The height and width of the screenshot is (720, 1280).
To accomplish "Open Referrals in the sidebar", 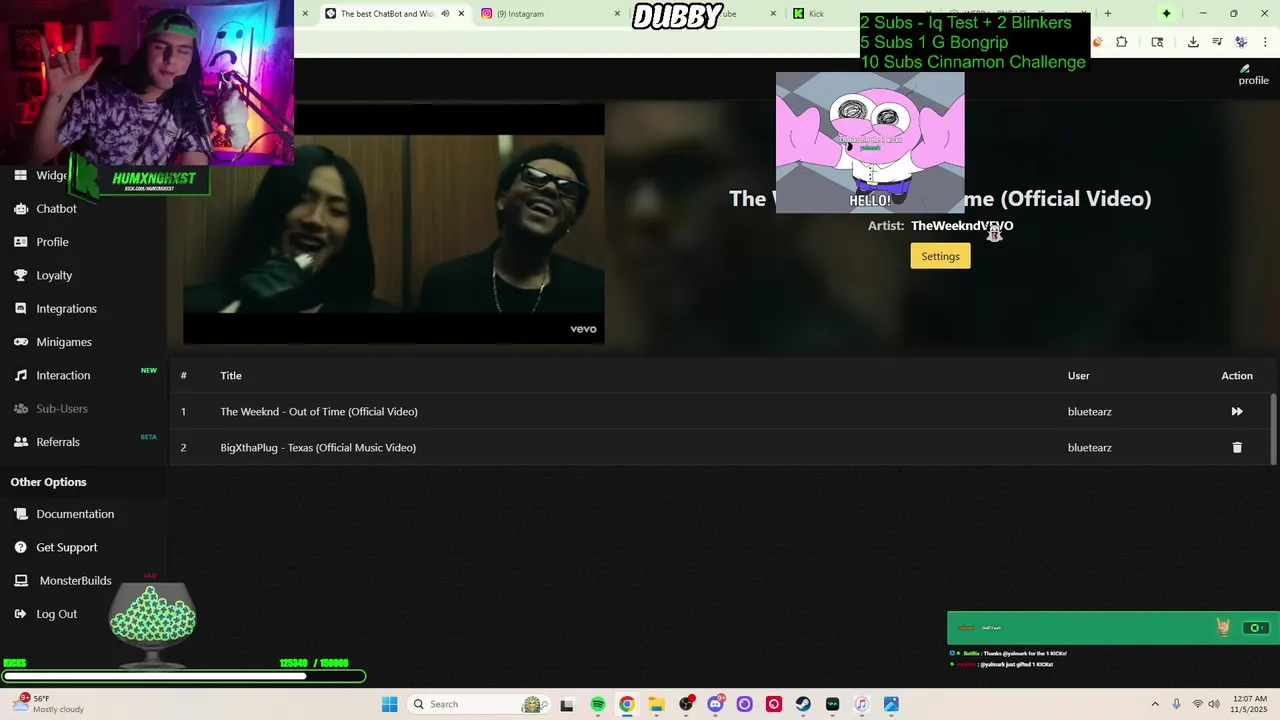I will pyautogui.click(x=58, y=442).
